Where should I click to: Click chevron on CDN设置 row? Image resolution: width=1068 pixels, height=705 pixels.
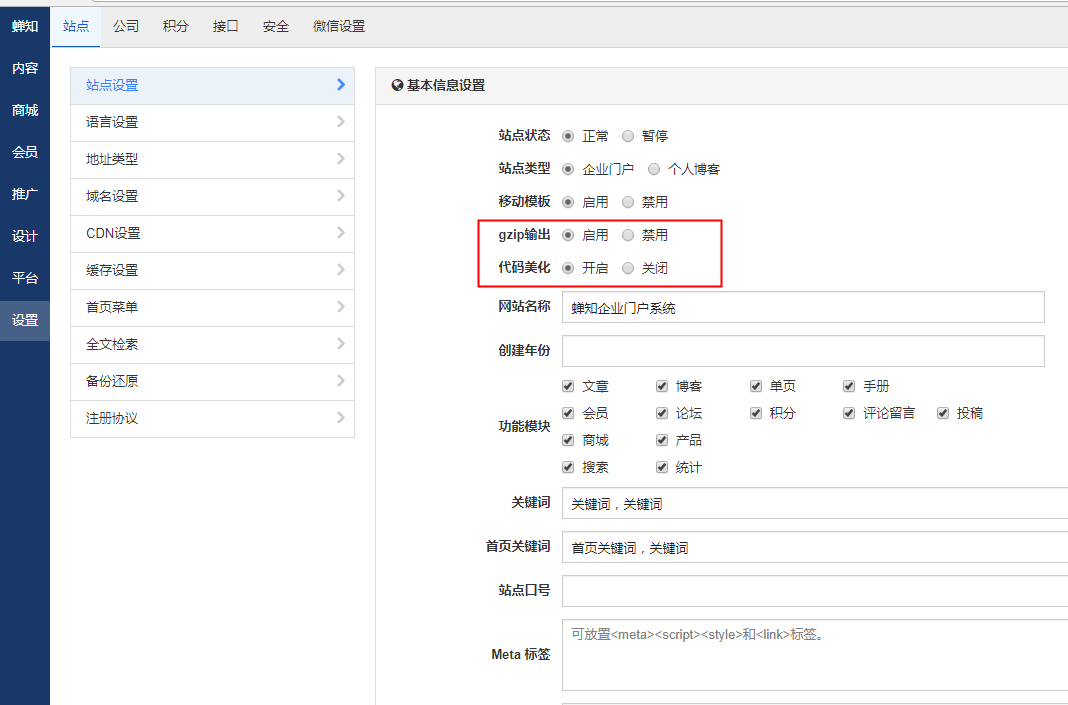(341, 232)
